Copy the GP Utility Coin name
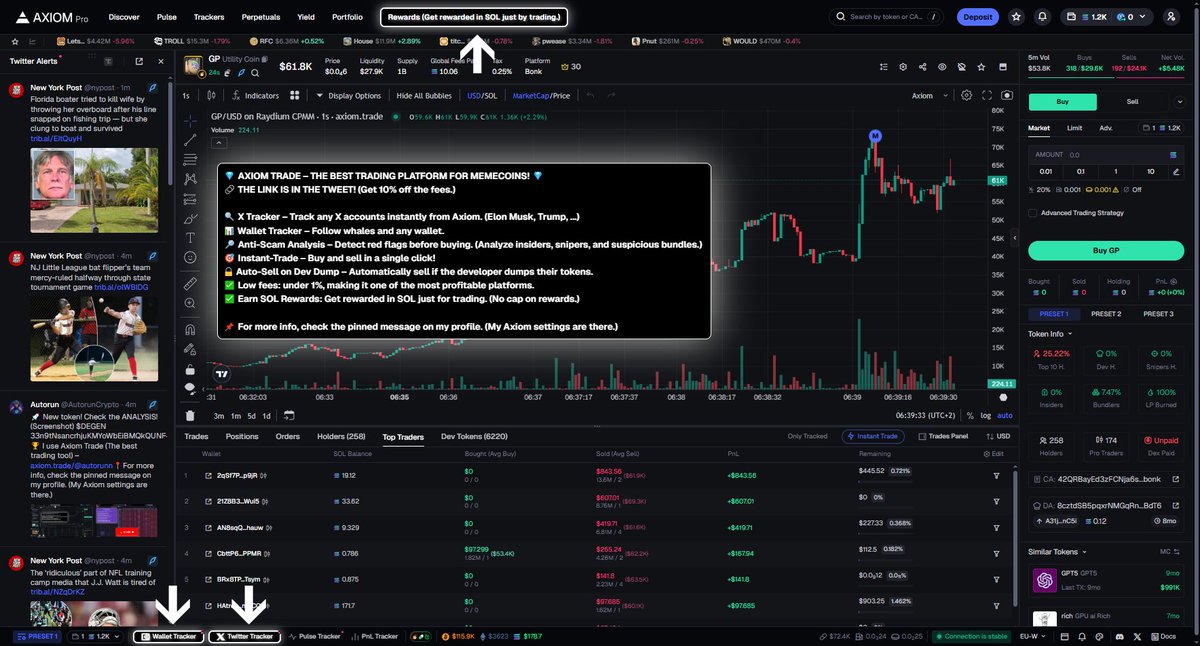 263,60
